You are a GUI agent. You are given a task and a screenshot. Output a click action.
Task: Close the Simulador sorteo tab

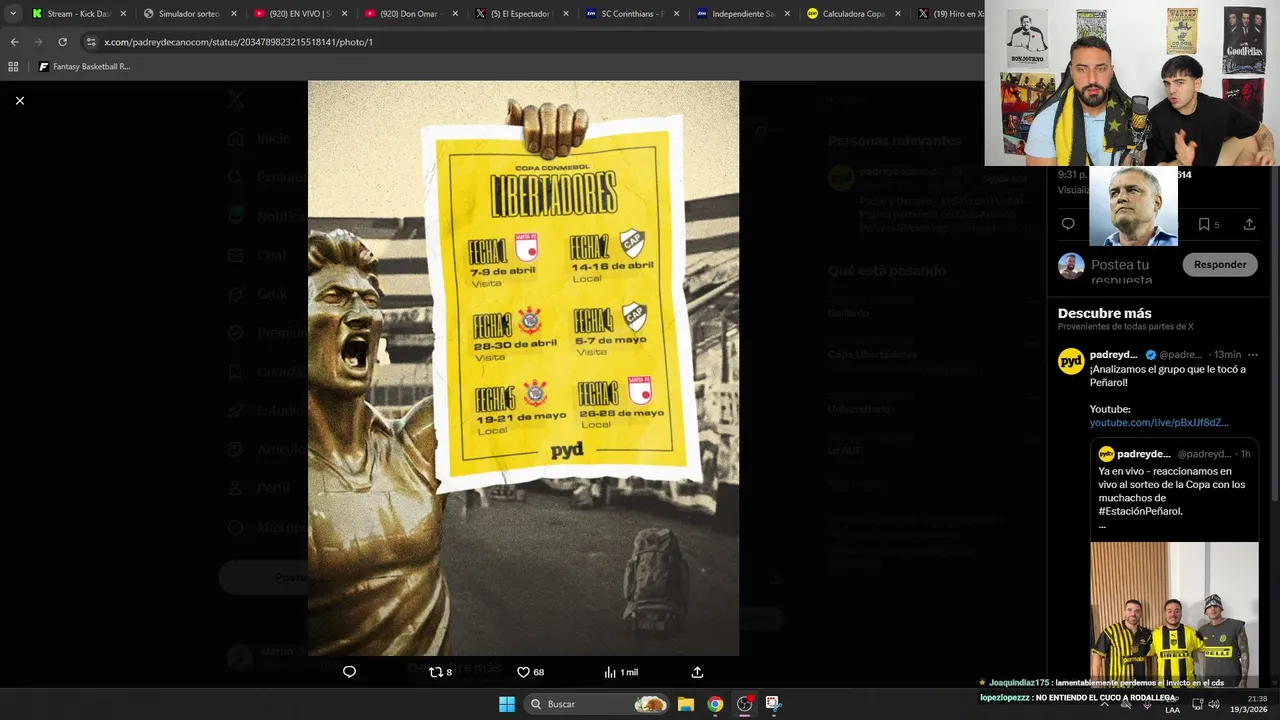coord(234,14)
